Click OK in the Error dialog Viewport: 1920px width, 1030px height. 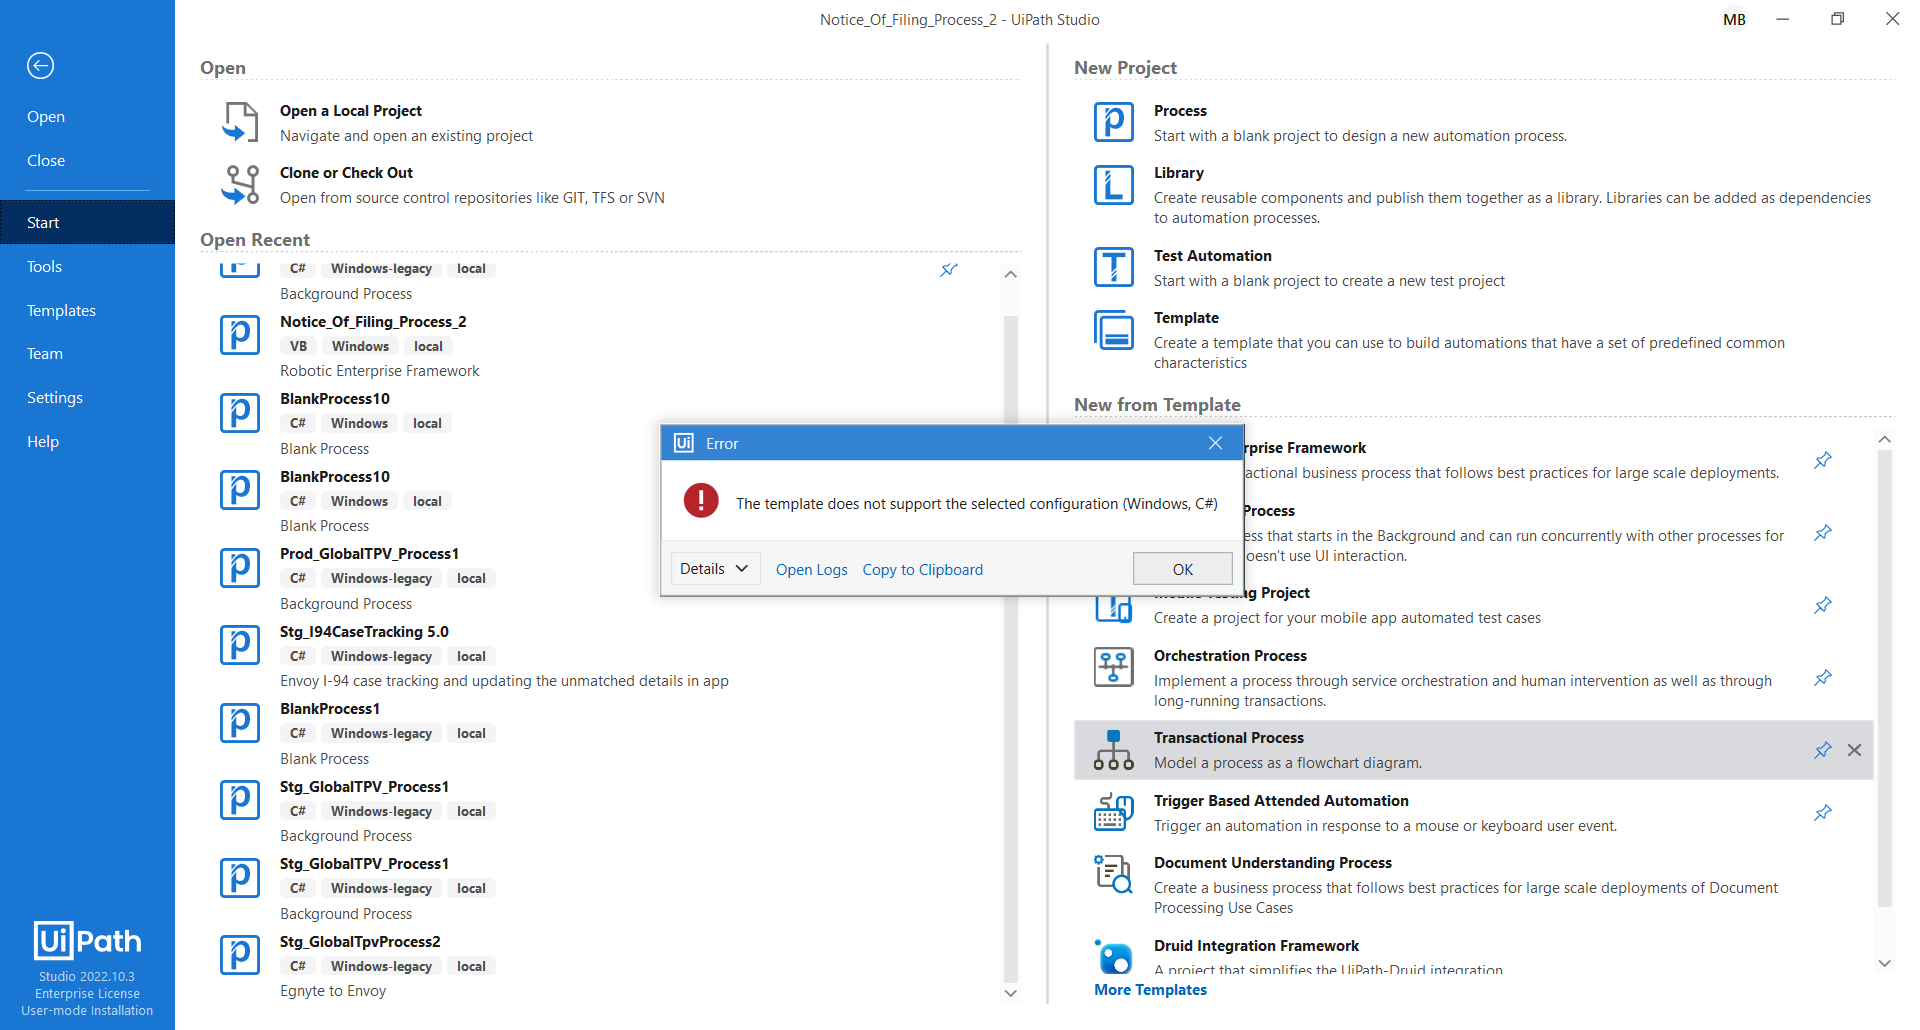[x=1183, y=569]
